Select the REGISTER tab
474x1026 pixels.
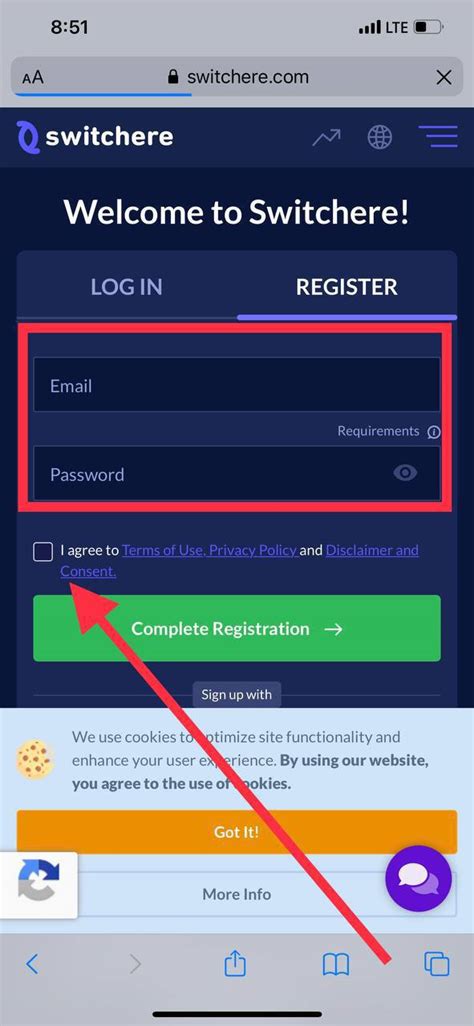click(x=346, y=287)
